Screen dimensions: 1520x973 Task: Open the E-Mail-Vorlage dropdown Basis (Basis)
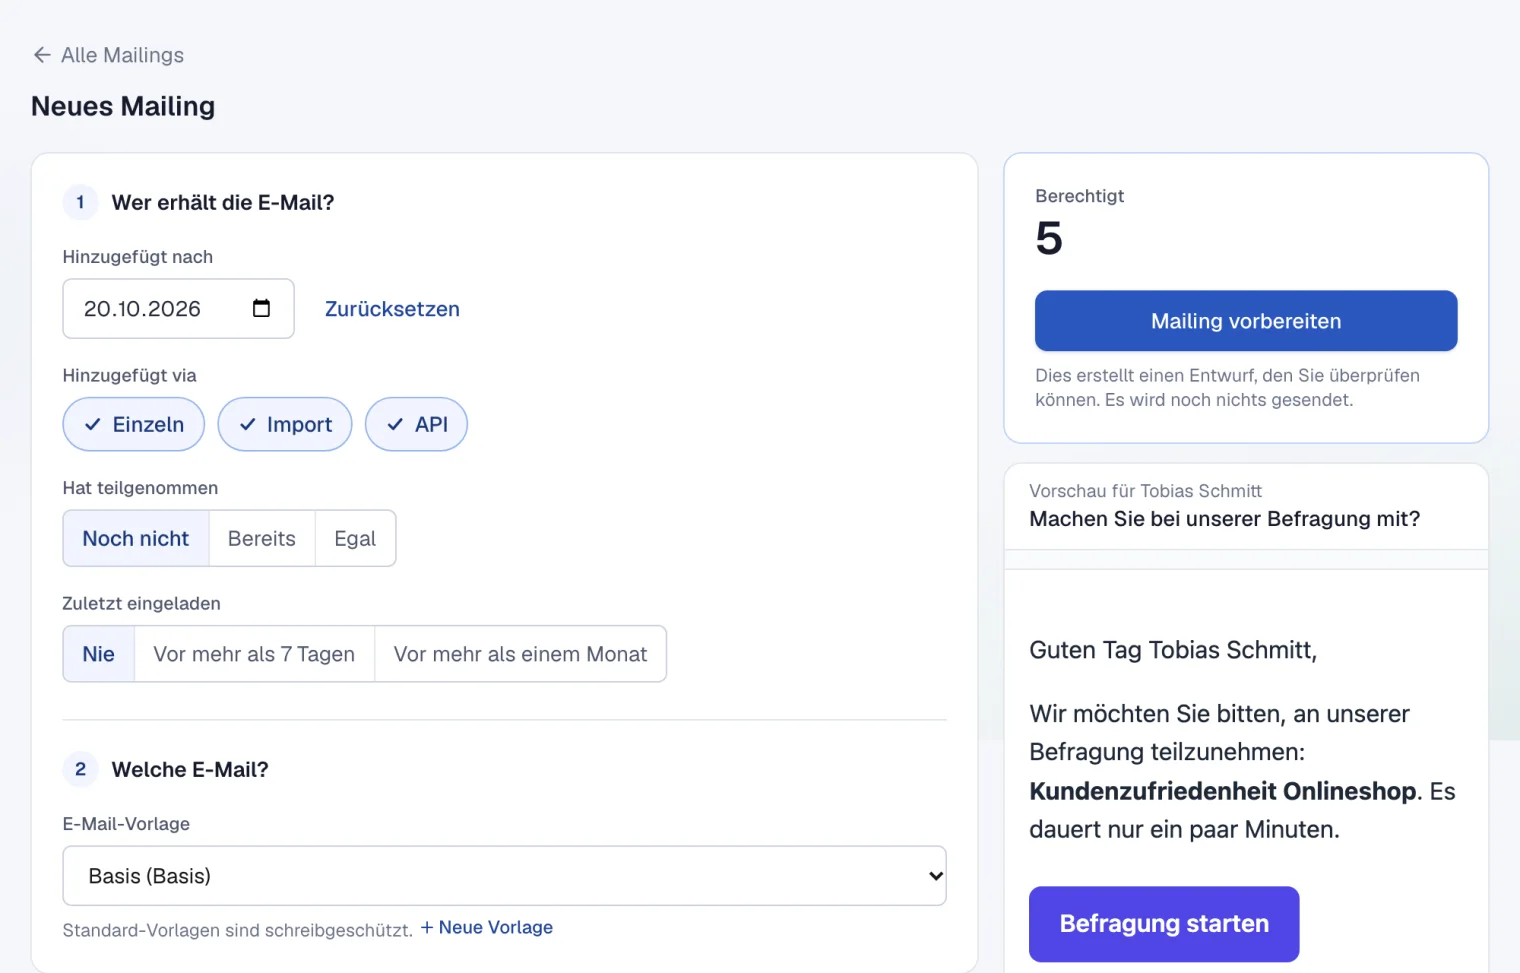coord(504,876)
